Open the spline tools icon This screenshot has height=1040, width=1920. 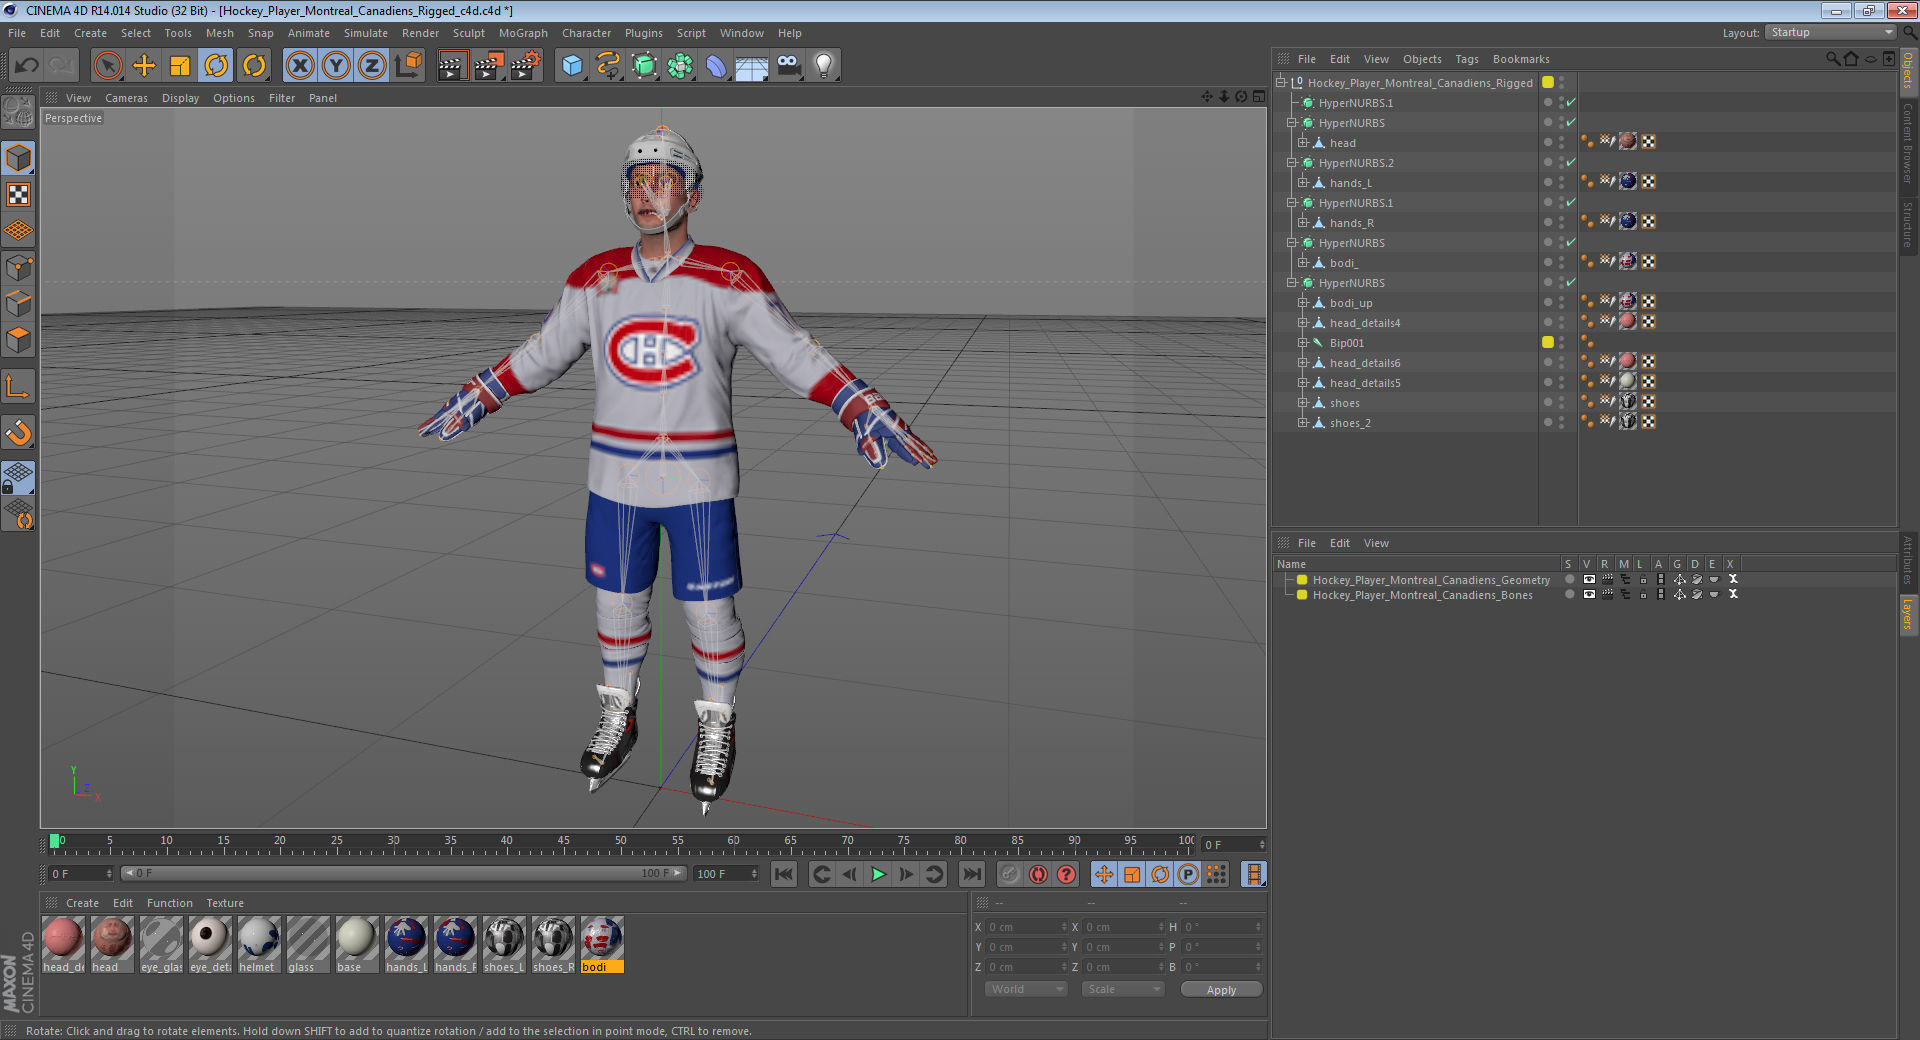coord(608,66)
